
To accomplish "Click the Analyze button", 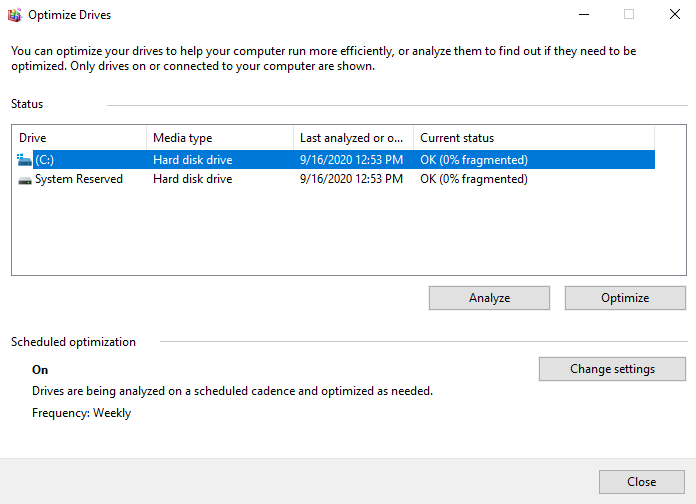I will tap(489, 298).
